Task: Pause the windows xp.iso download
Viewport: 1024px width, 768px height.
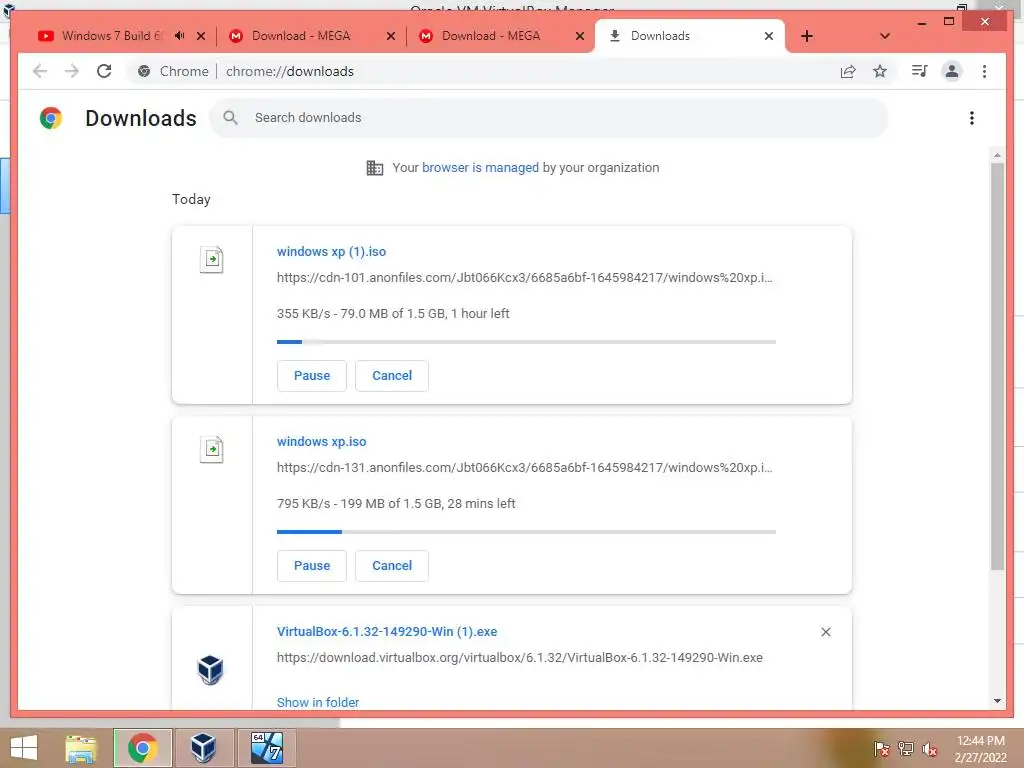Action: (312, 566)
